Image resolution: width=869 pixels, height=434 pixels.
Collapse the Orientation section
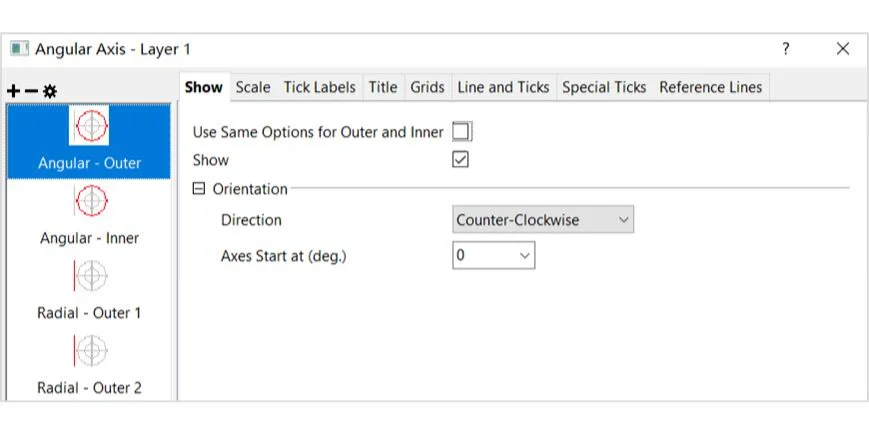tap(198, 189)
